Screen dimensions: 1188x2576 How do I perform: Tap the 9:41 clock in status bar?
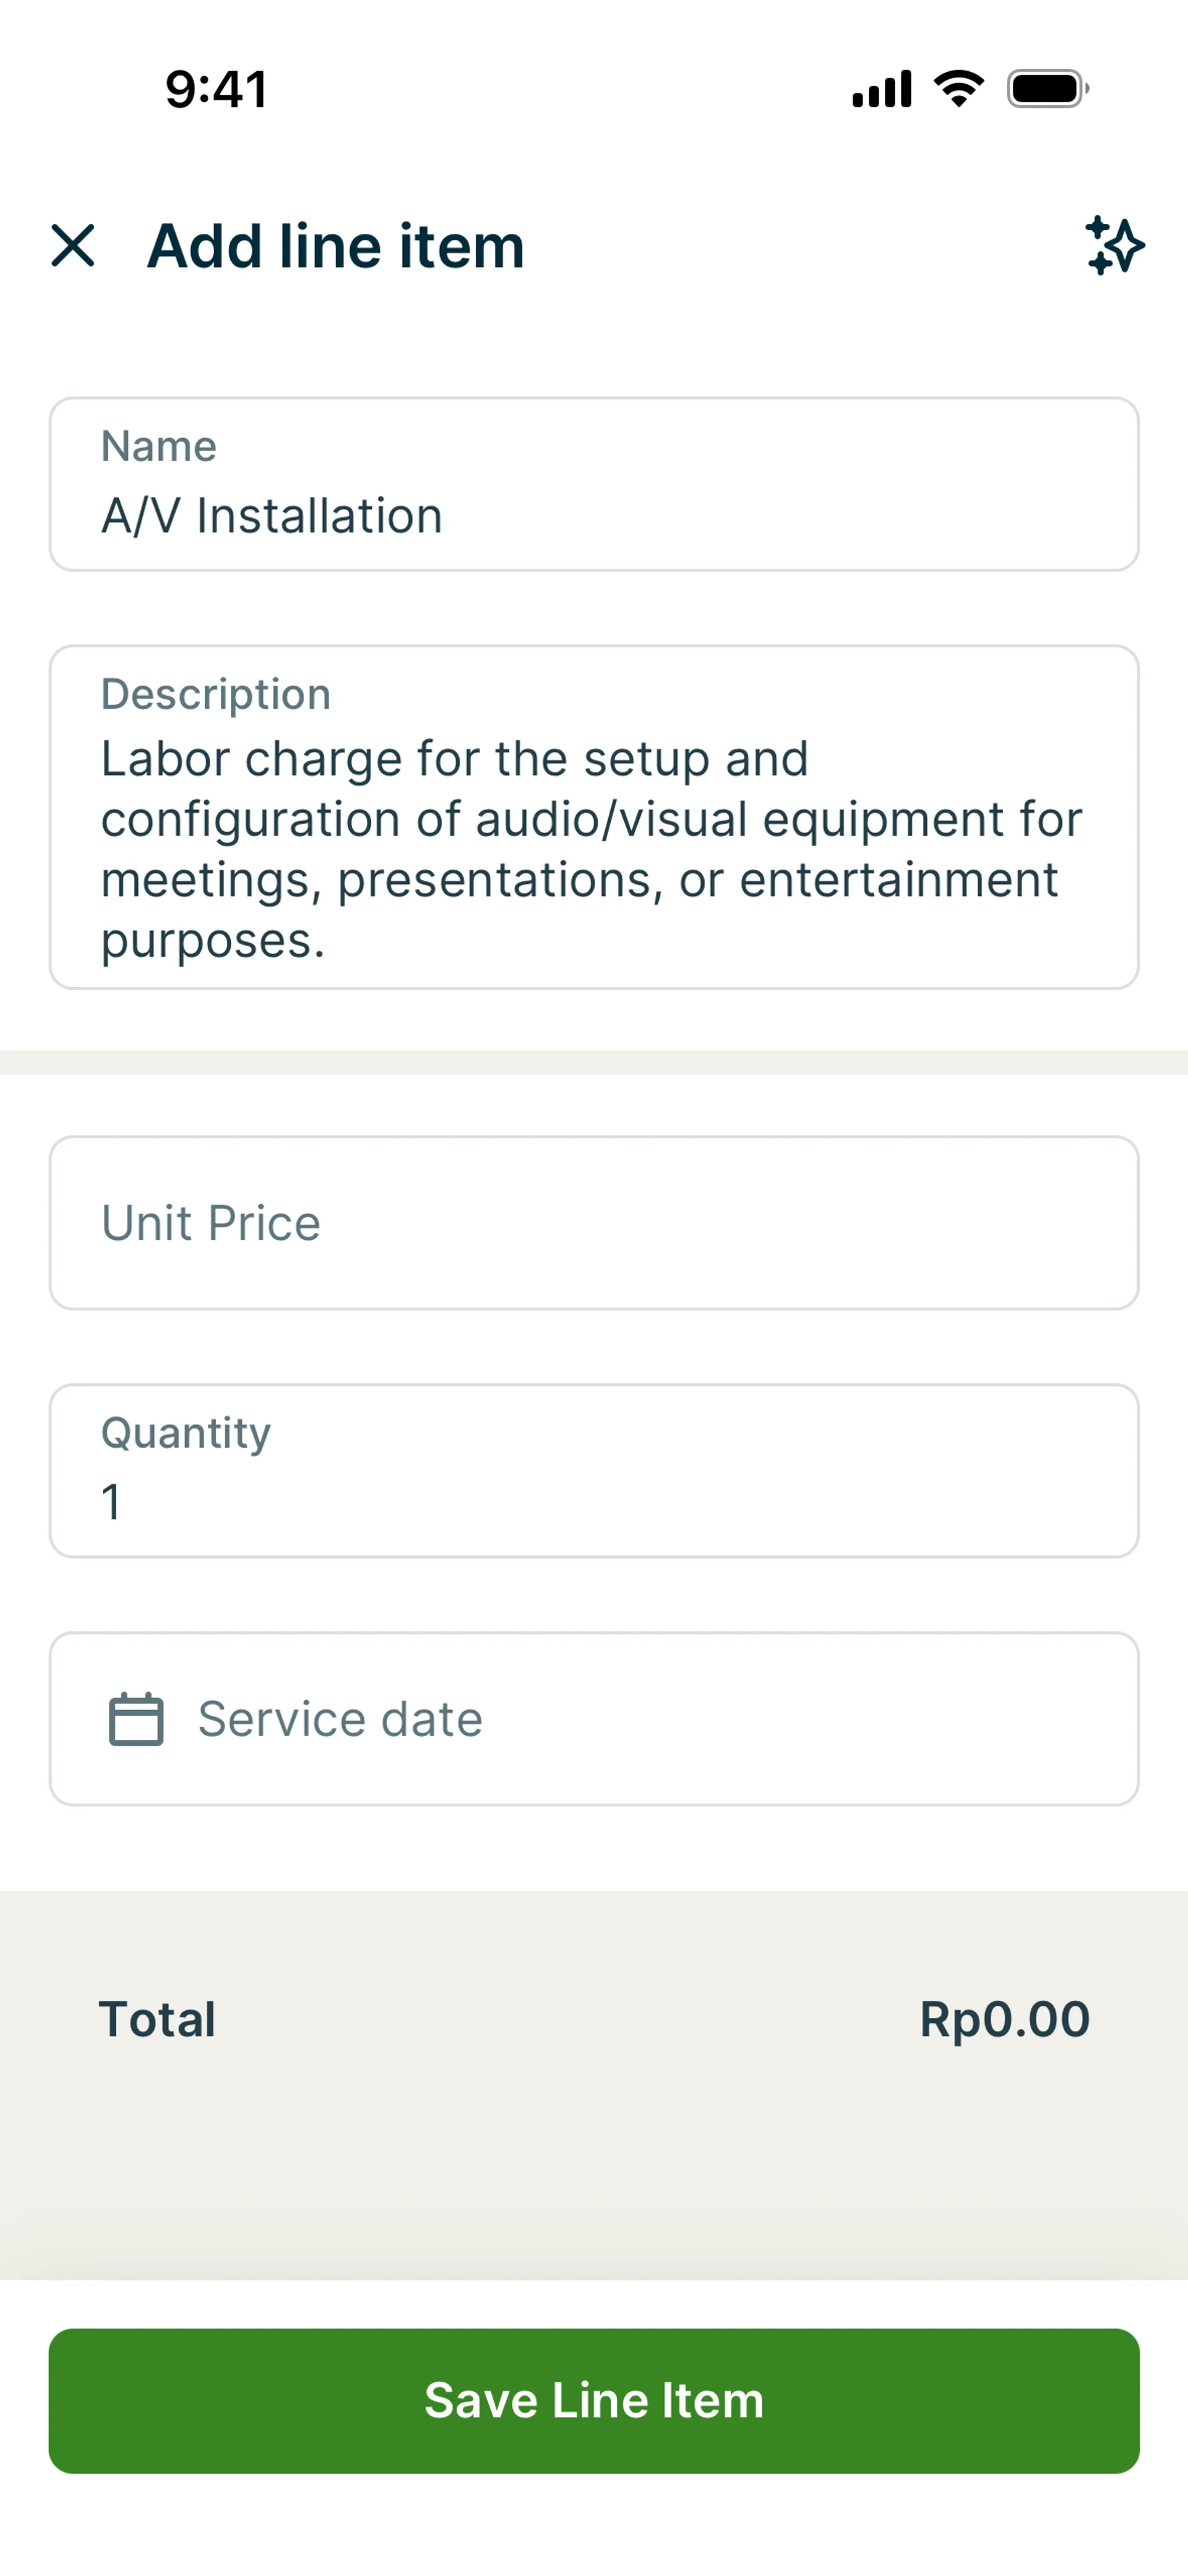click(216, 89)
